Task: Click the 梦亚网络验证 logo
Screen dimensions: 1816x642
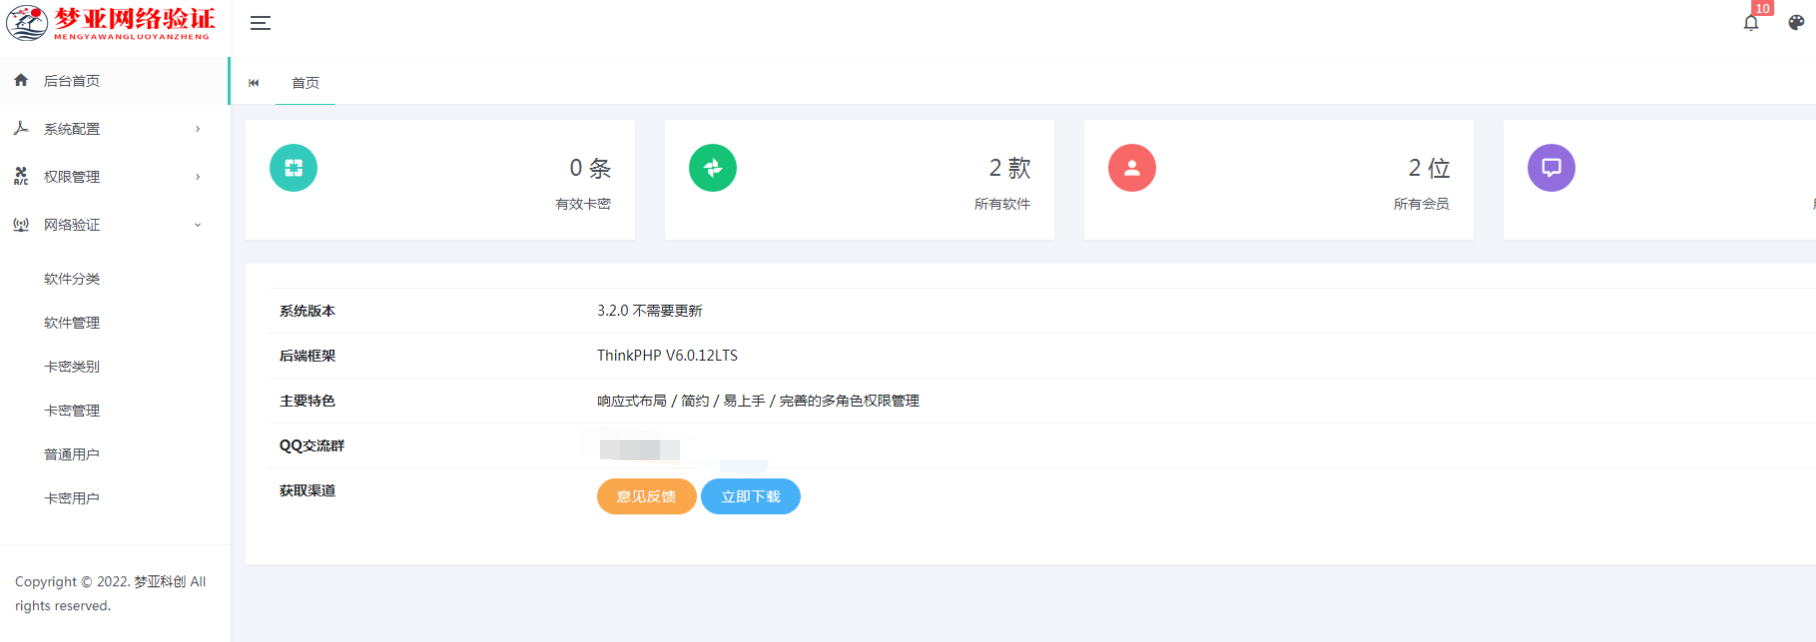Action: pyautogui.click(x=110, y=23)
